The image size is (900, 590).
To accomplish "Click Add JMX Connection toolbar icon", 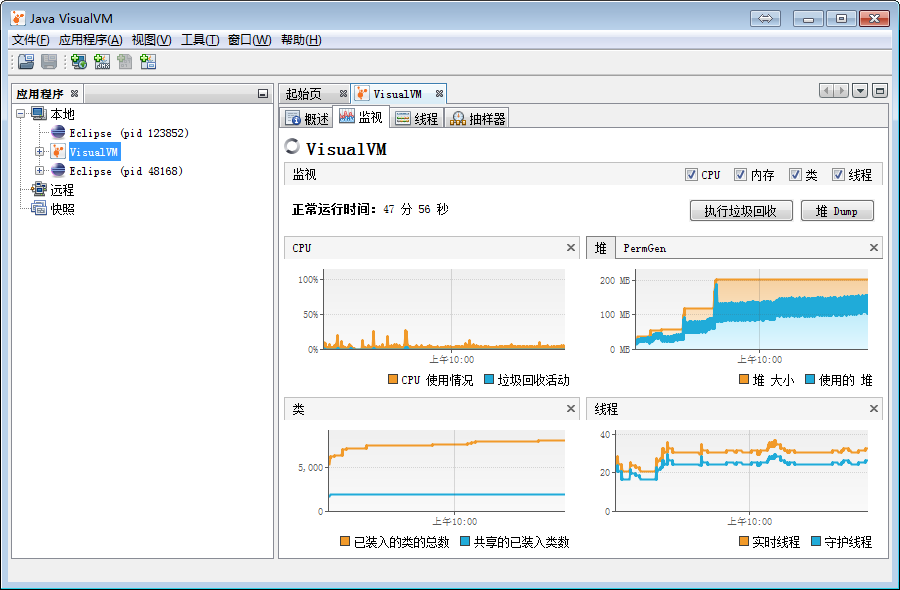I will point(102,61).
